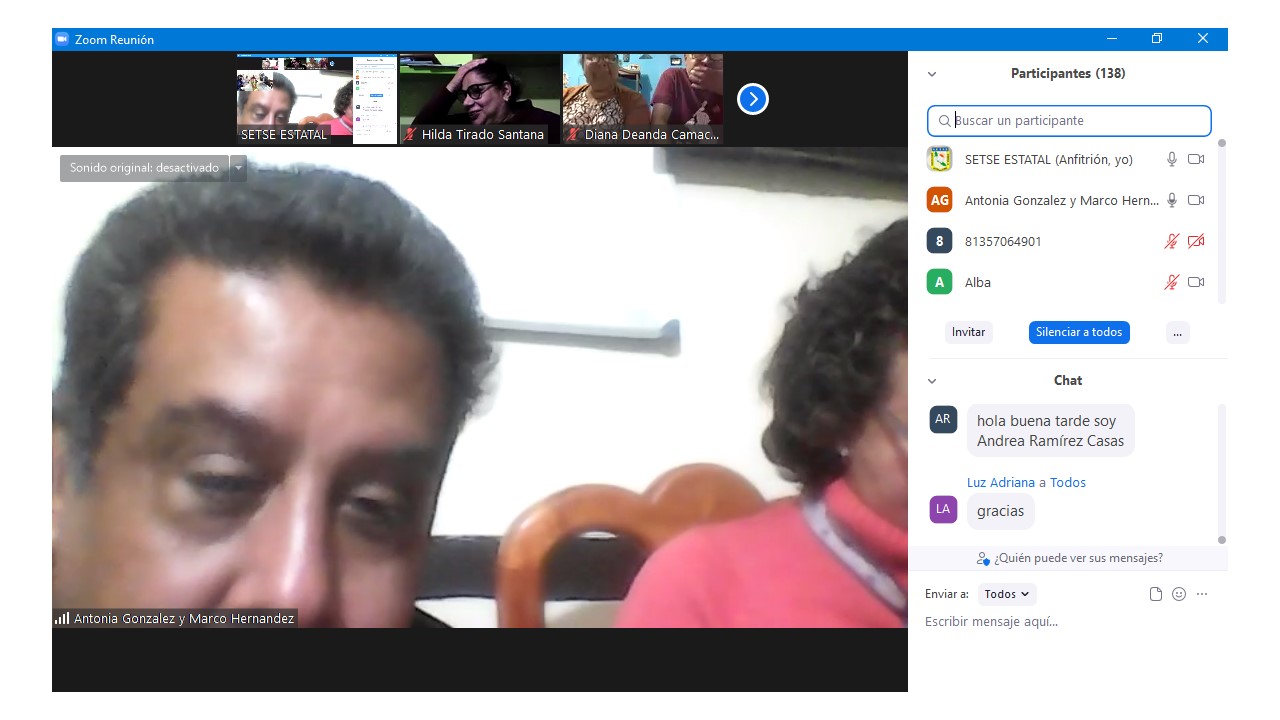Click the hola buena tarde chat message
The image size is (1280, 720).
point(1050,431)
